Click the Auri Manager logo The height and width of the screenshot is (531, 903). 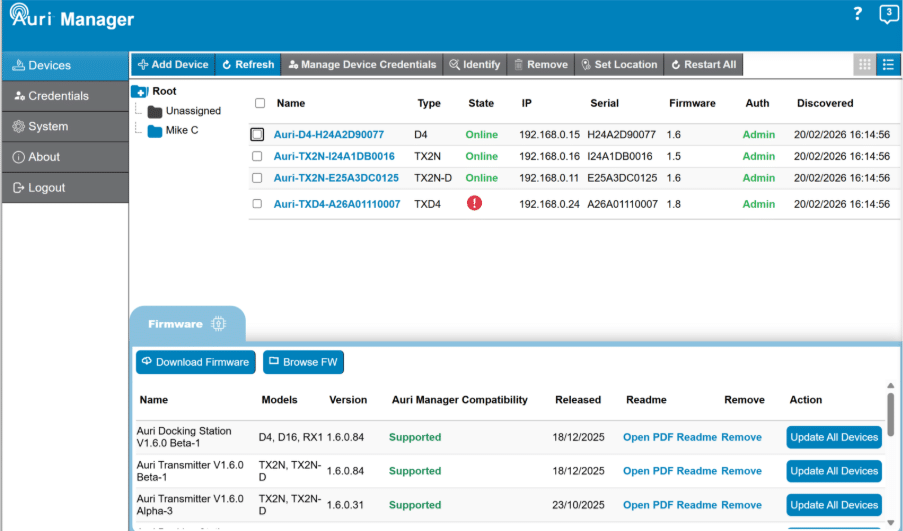72,17
